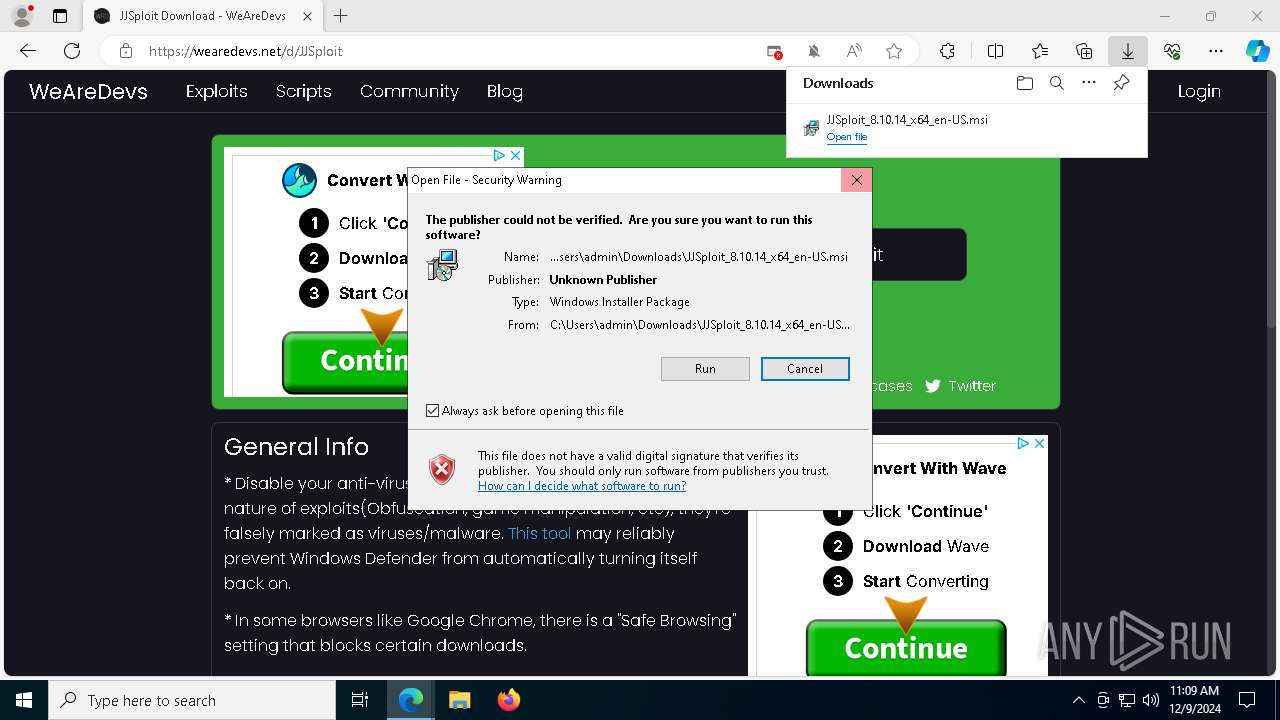Open Firefox from taskbar
Image resolution: width=1280 pixels, height=720 pixels.
click(508, 700)
